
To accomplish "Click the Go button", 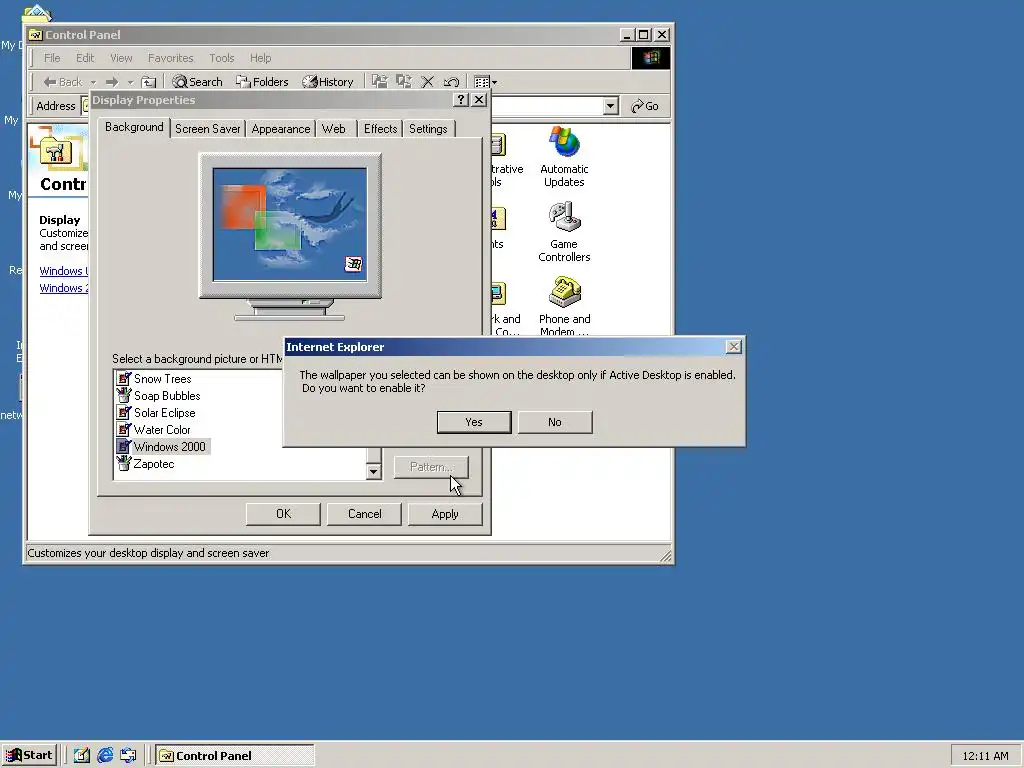I will click(x=645, y=106).
